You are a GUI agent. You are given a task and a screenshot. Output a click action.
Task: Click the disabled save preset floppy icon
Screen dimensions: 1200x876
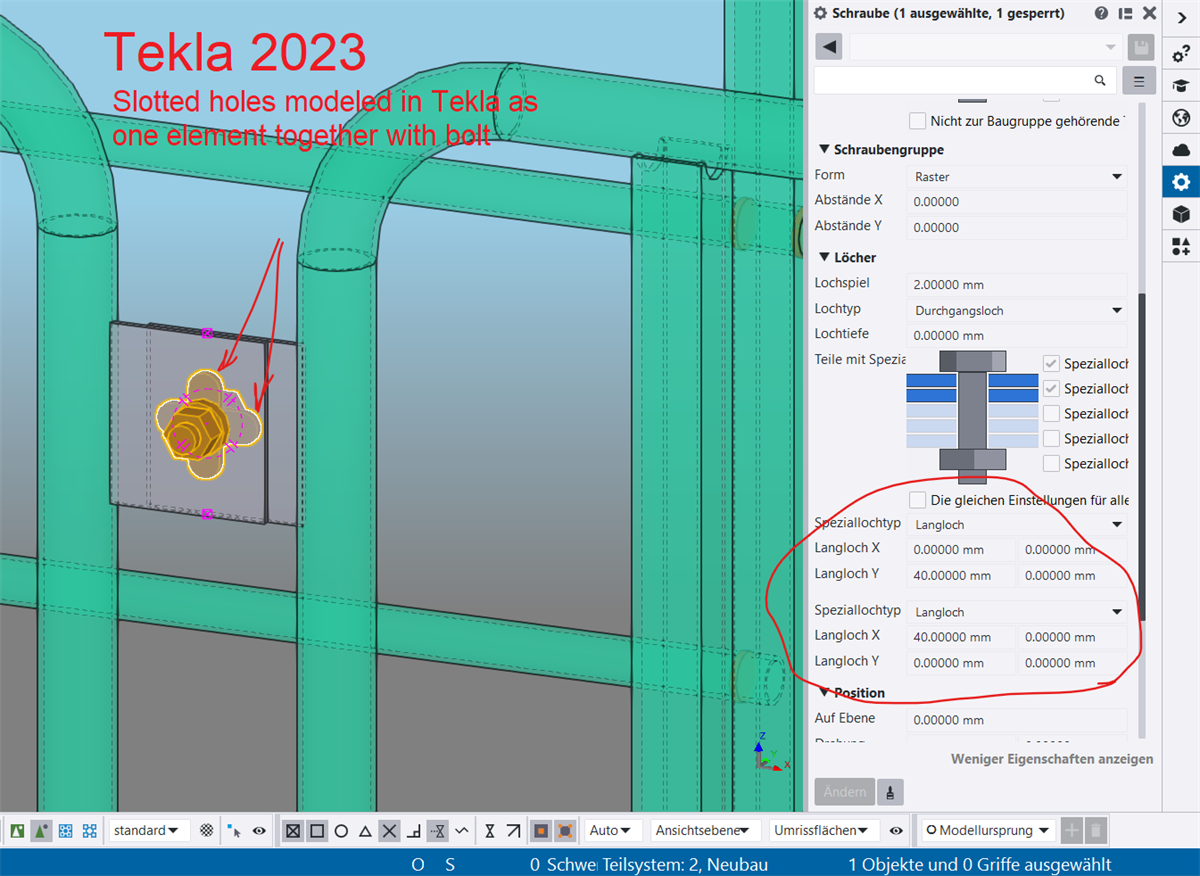pos(1140,47)
